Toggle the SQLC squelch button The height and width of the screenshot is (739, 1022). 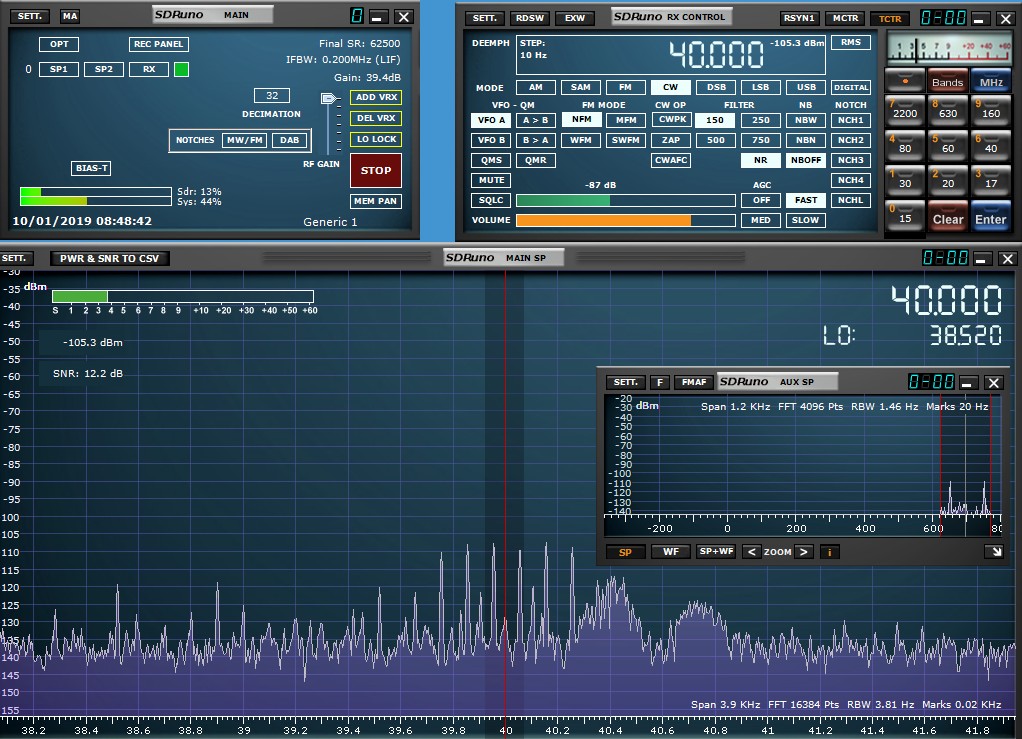click(x=491, y=200)
